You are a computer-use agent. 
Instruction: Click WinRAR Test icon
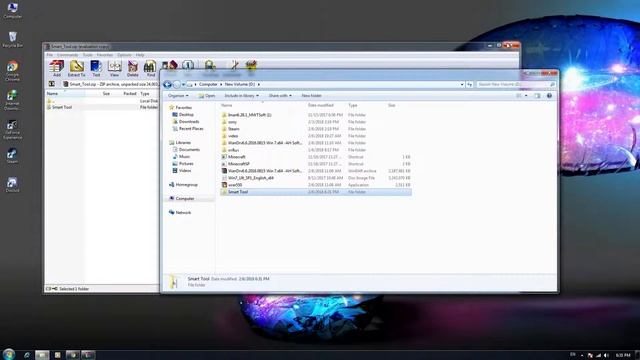[96, 68]
